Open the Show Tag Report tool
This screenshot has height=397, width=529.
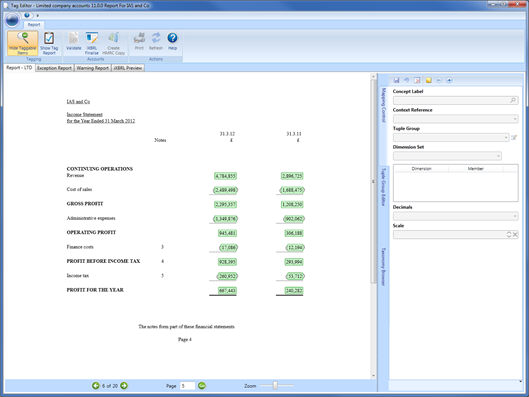[49, 43]
